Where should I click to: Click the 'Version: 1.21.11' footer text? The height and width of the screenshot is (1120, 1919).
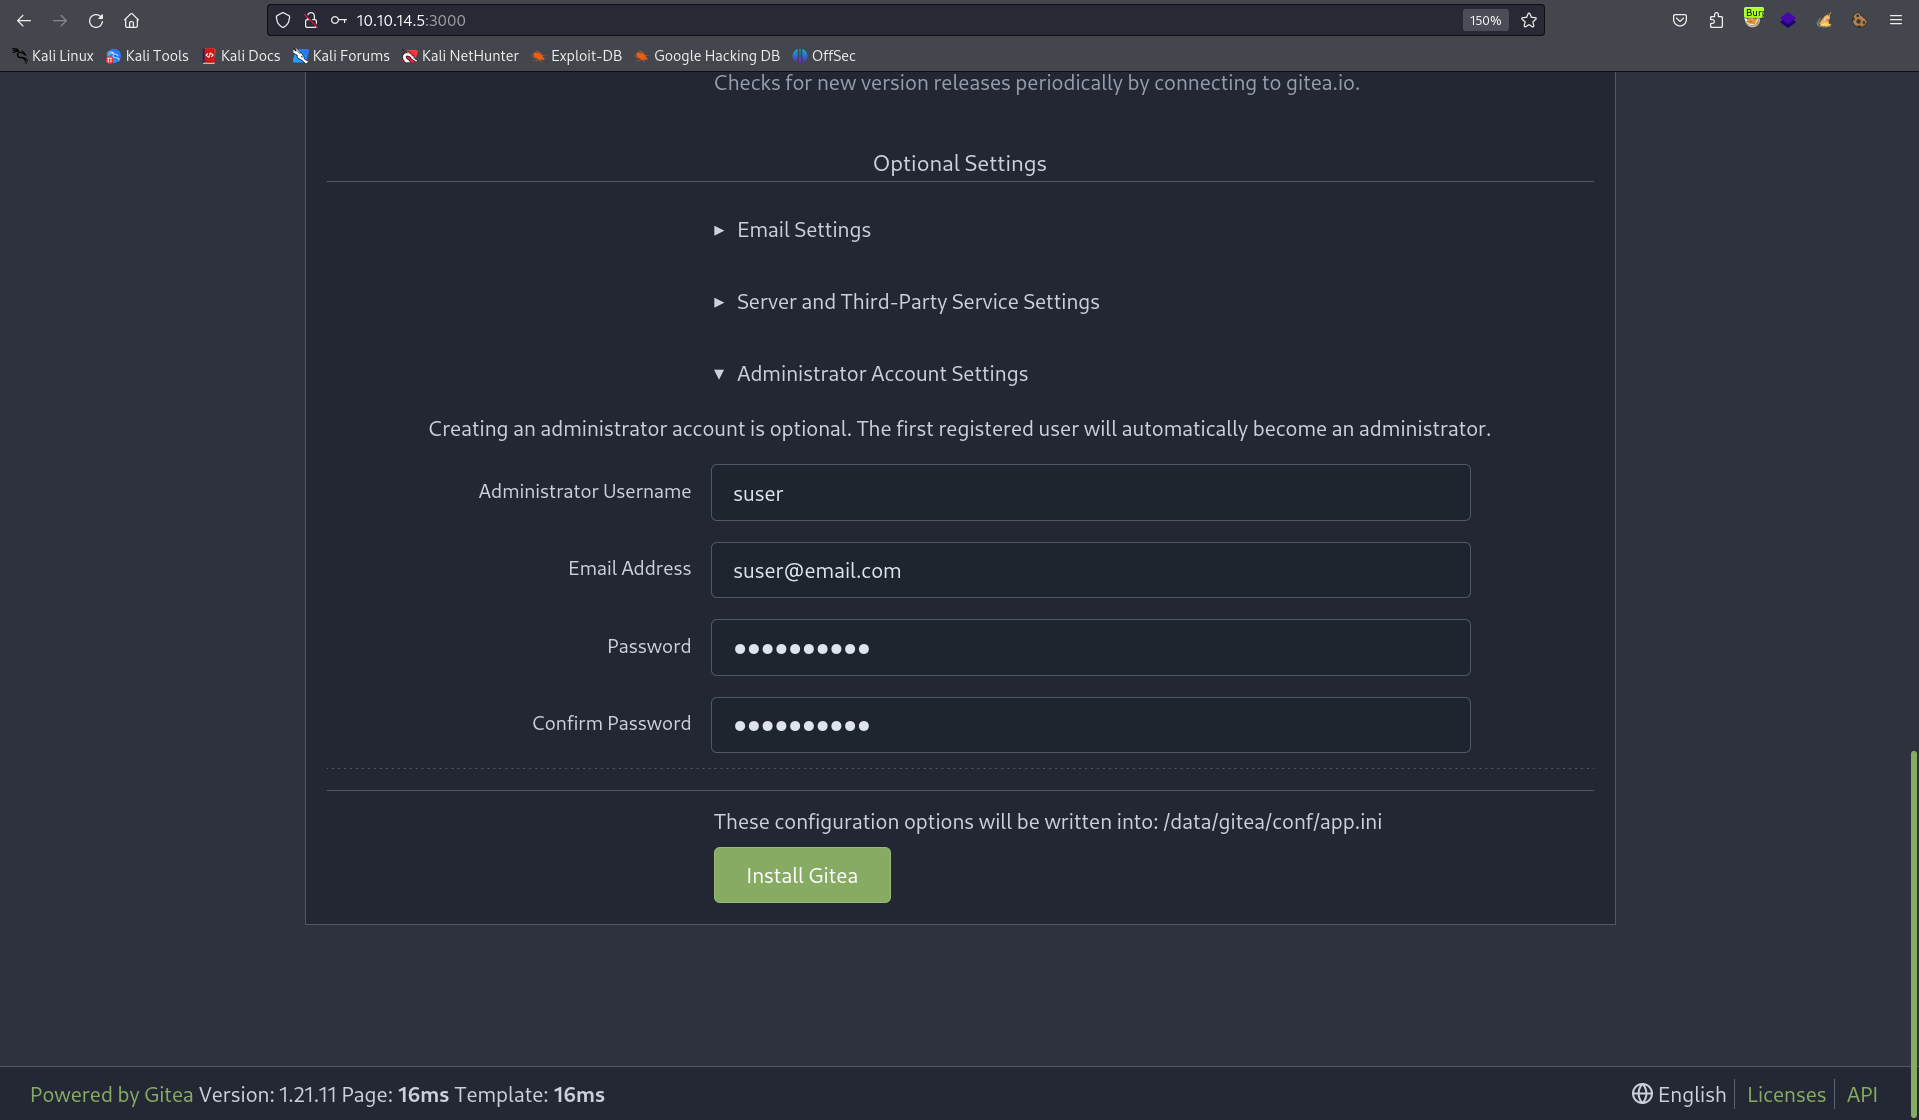pos(268,1094)
